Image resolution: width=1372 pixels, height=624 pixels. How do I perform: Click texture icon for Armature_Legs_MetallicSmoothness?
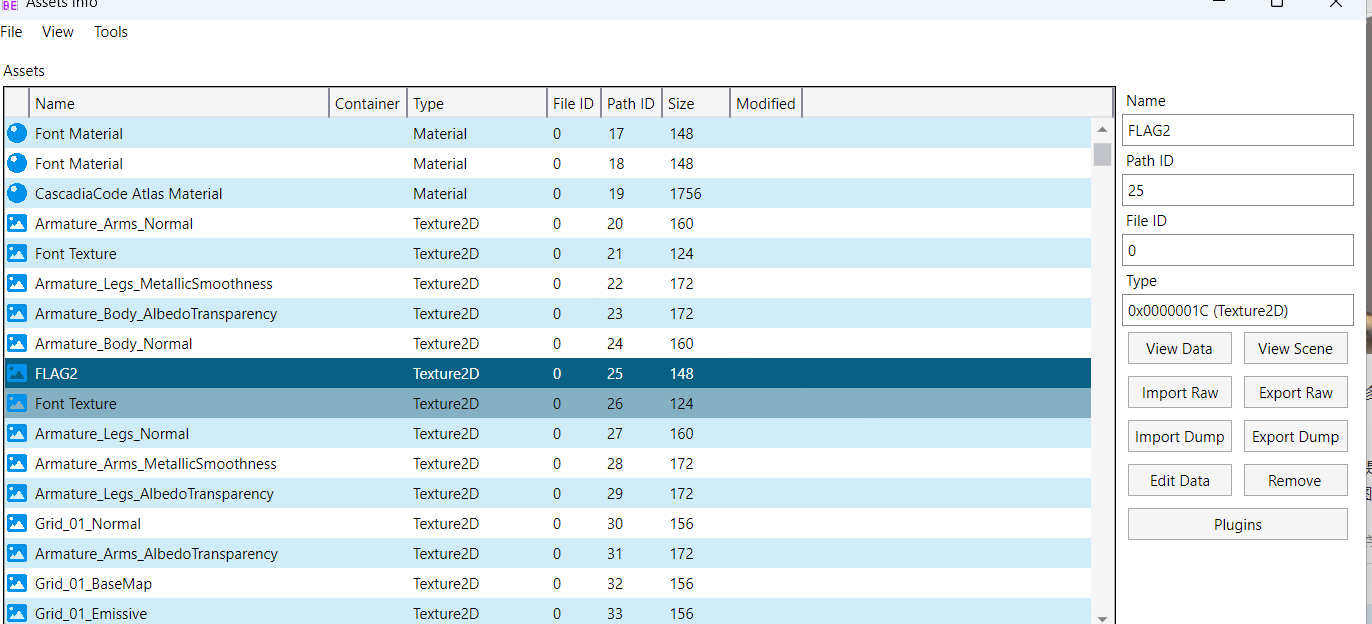point(17,283)
